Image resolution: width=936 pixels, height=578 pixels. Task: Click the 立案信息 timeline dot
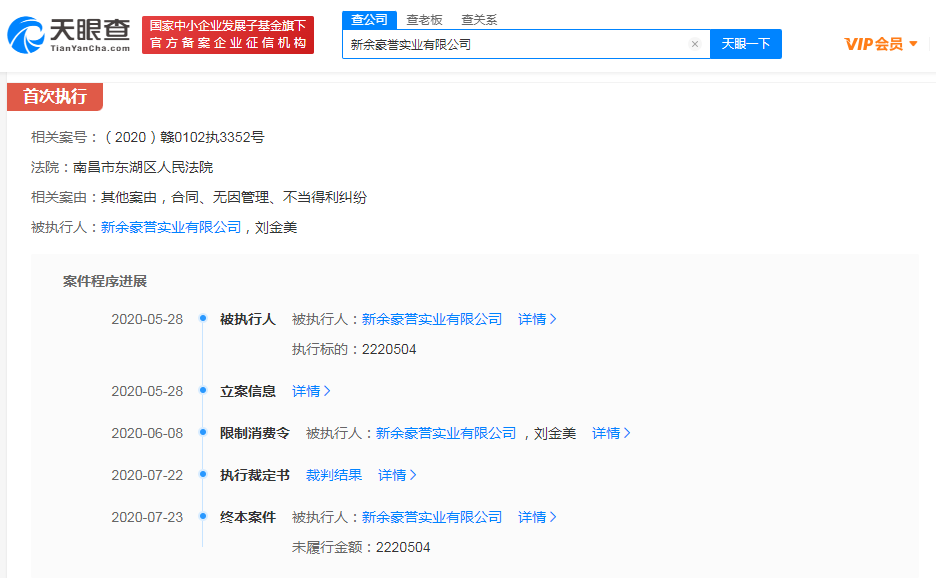(x=203, y=390)
